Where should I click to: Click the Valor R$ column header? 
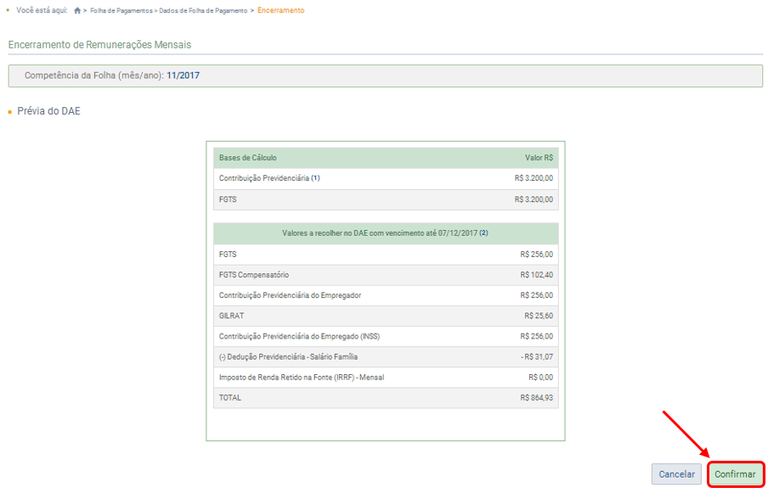pyautogui.click(x=539, y=158)
